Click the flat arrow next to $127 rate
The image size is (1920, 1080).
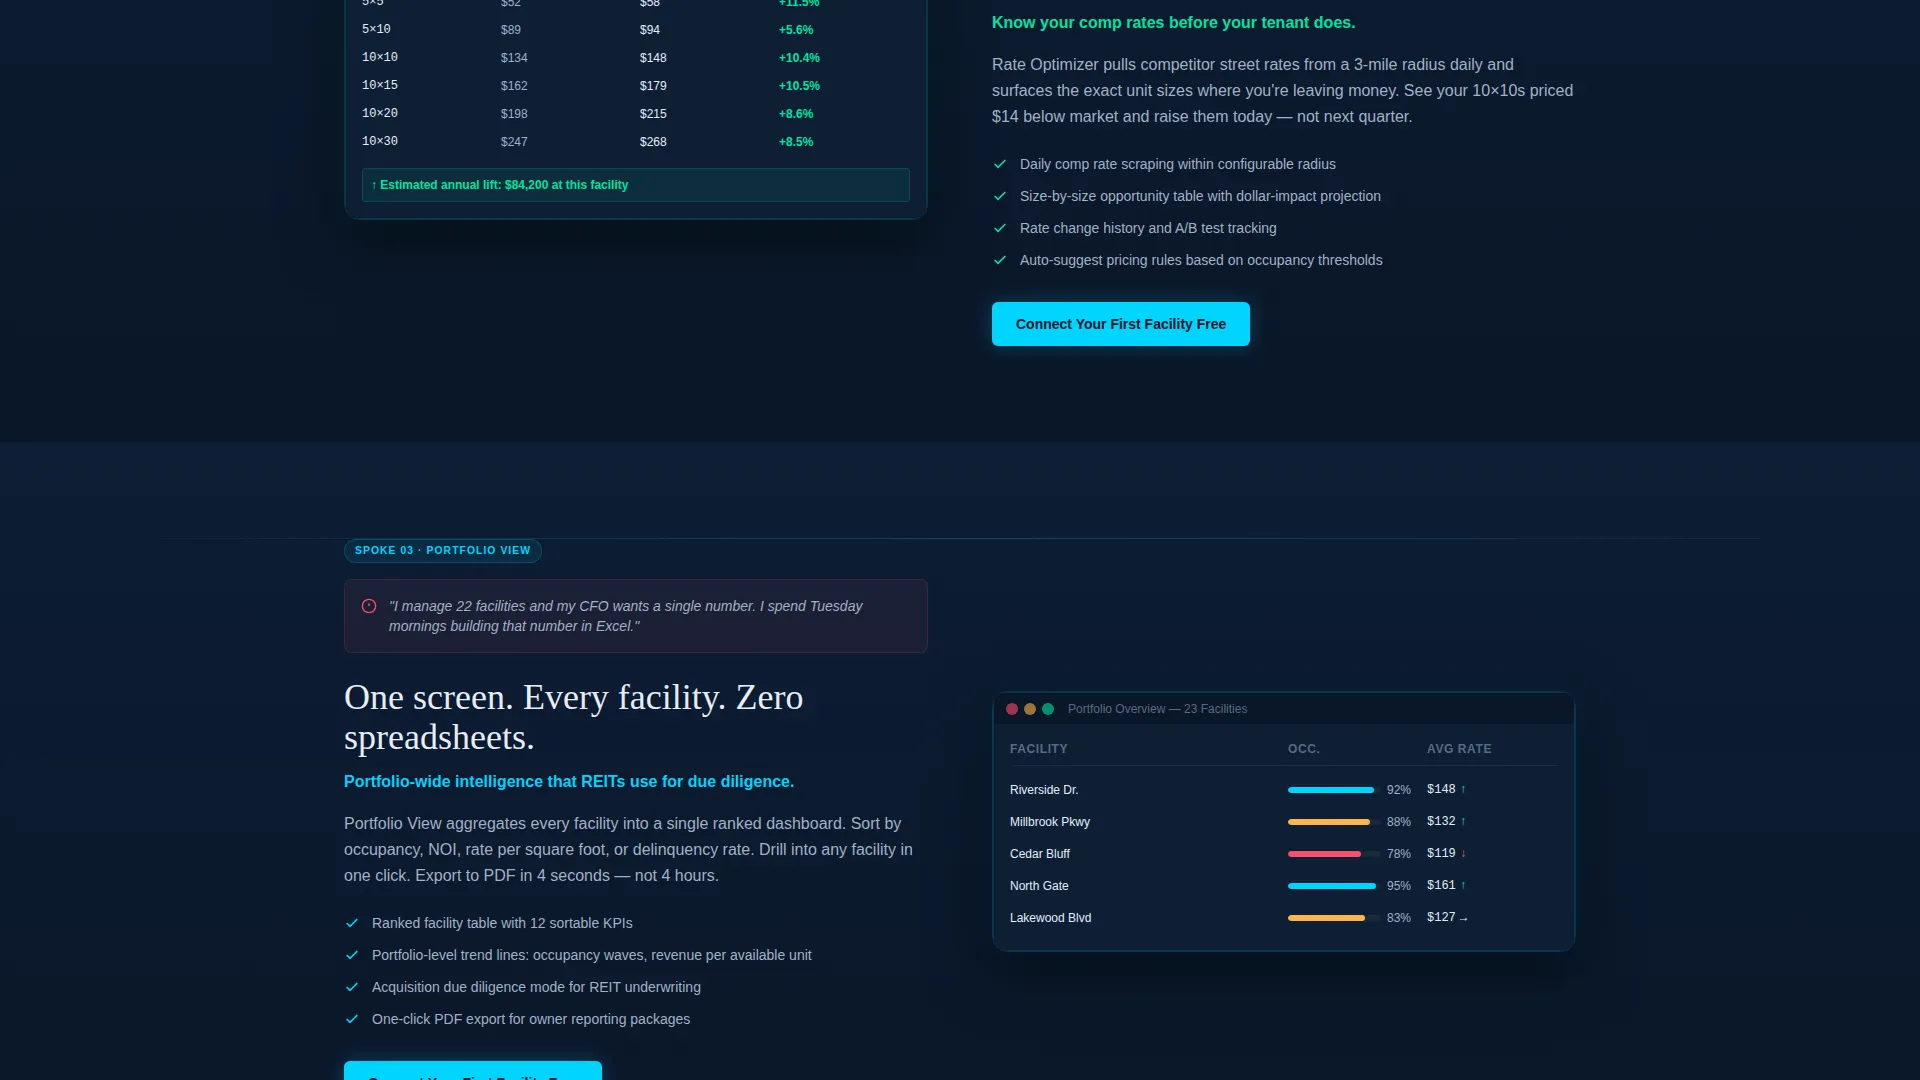[1463, 918]
